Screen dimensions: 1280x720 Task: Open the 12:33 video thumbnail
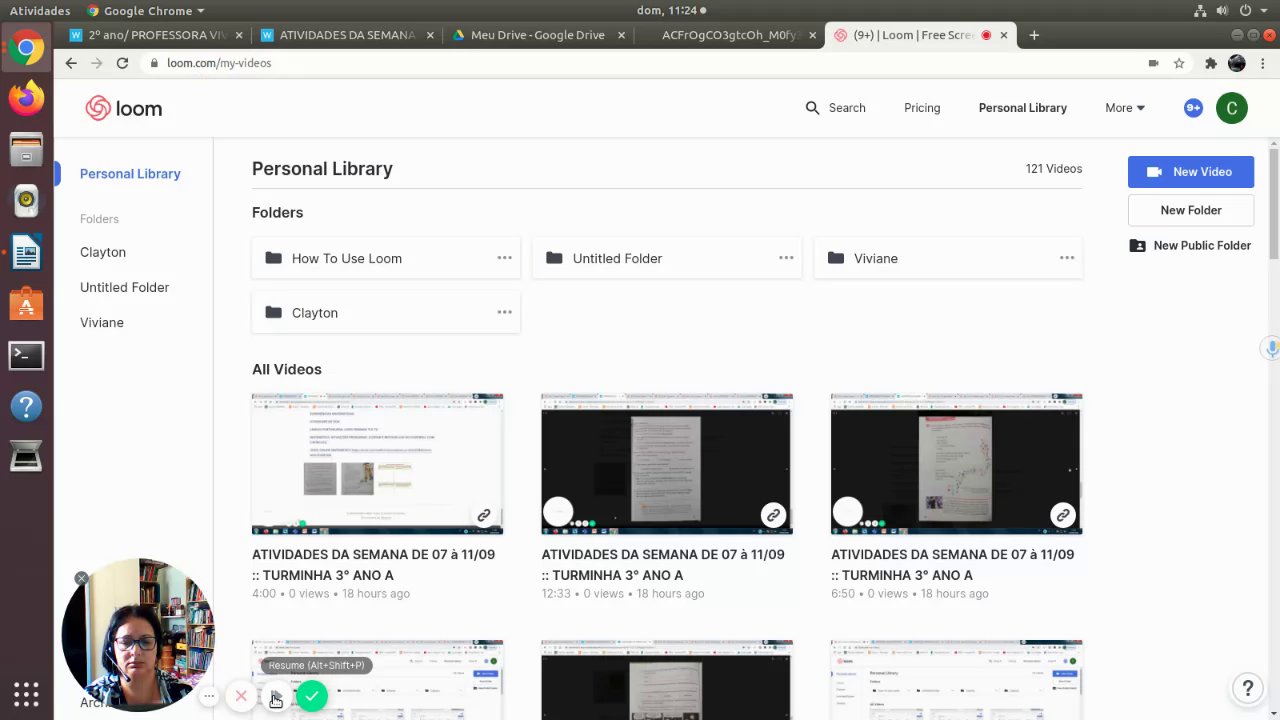click(x=667, y=464)
